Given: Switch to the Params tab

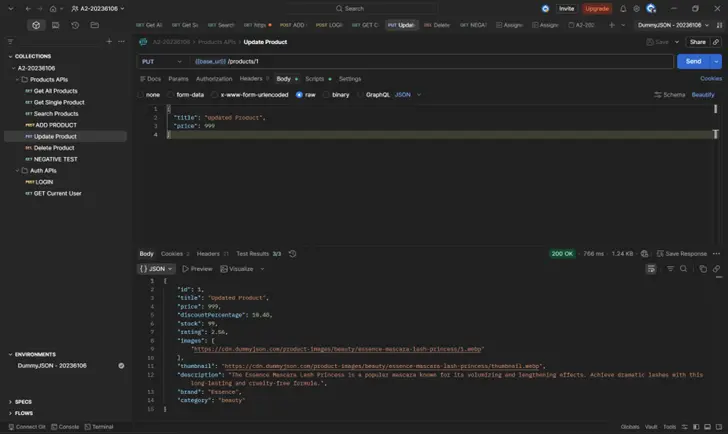Looking at the screenshot, I should pos(178,79).
